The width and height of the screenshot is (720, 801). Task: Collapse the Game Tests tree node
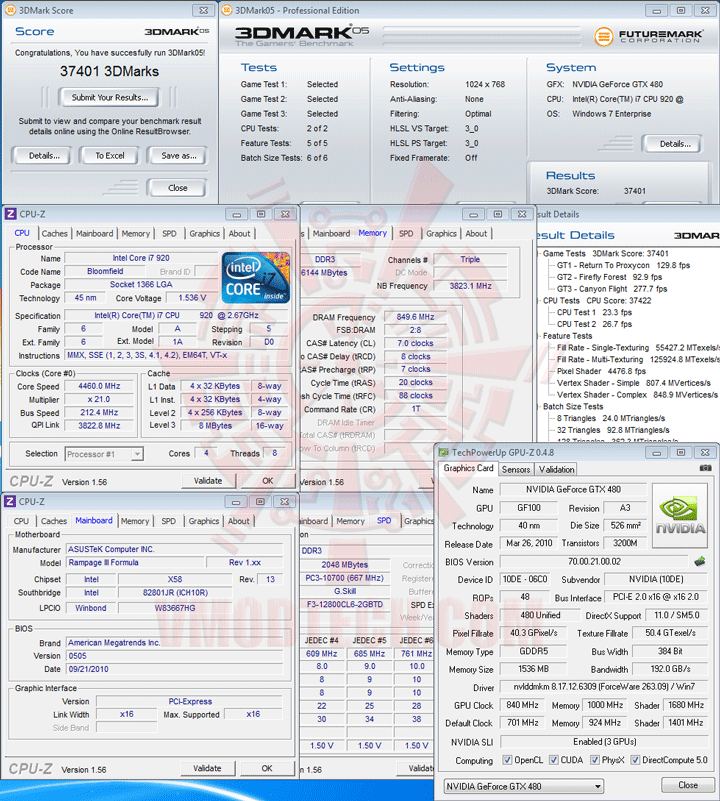pyautogui.click(x=539, y=253)
